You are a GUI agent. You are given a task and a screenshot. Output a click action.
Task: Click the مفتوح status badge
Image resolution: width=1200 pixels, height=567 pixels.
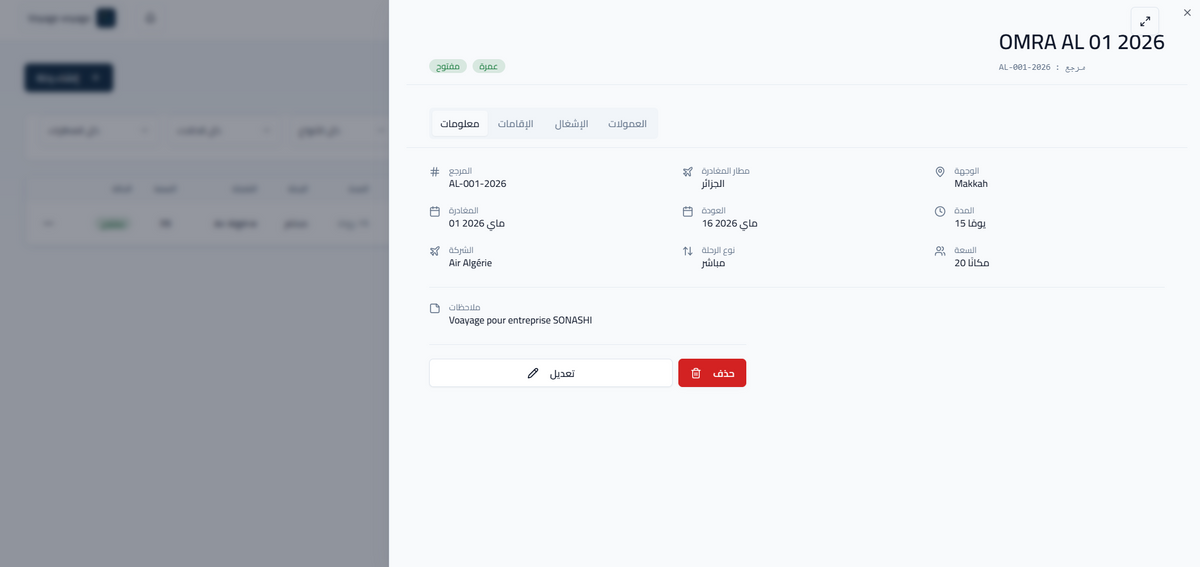tap(448, 66)
